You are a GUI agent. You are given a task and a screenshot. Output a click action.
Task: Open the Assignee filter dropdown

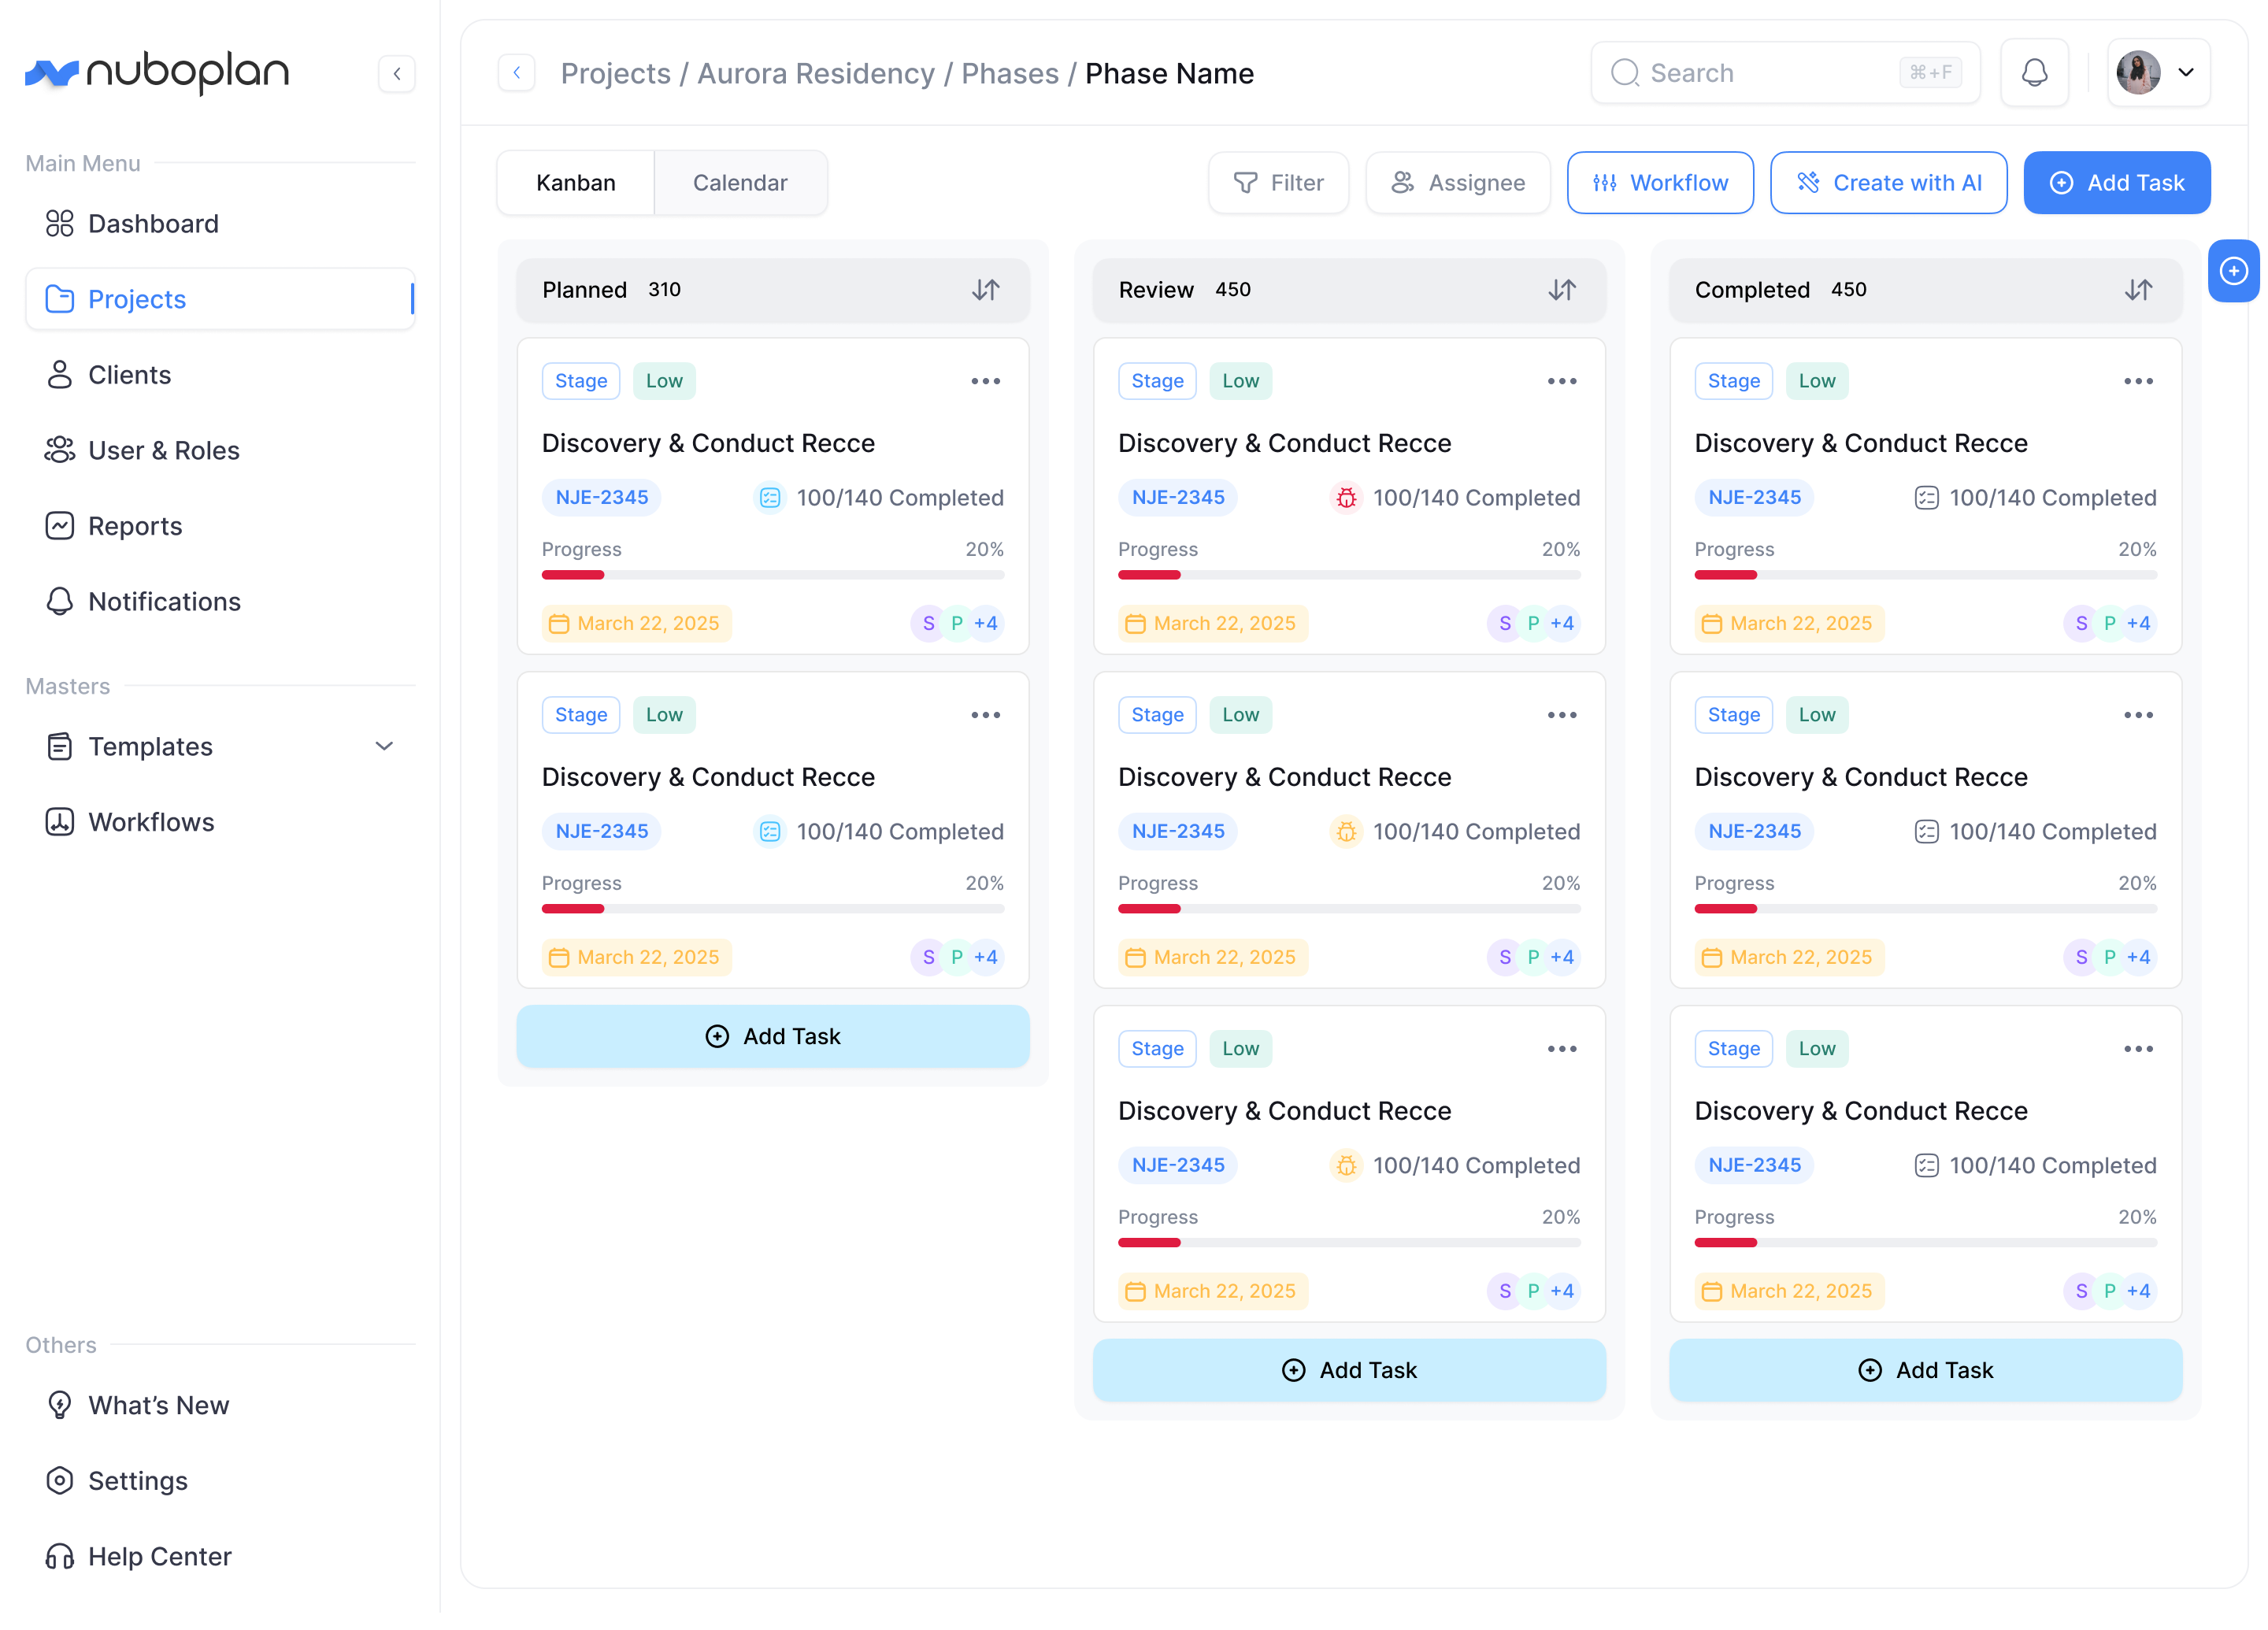click(1457, 183)
